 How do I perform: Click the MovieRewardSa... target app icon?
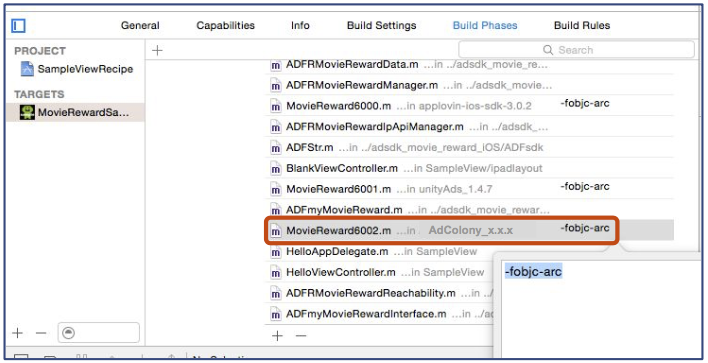click(27, 112)
